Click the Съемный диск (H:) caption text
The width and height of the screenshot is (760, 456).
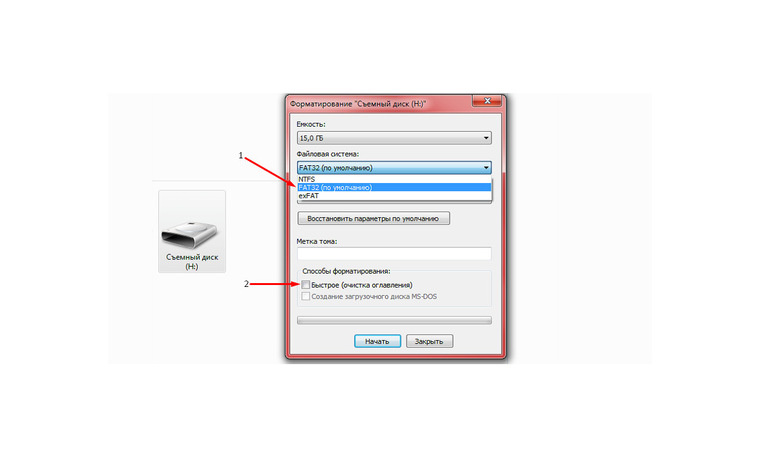pyautogui.click(x=192, y=262)
